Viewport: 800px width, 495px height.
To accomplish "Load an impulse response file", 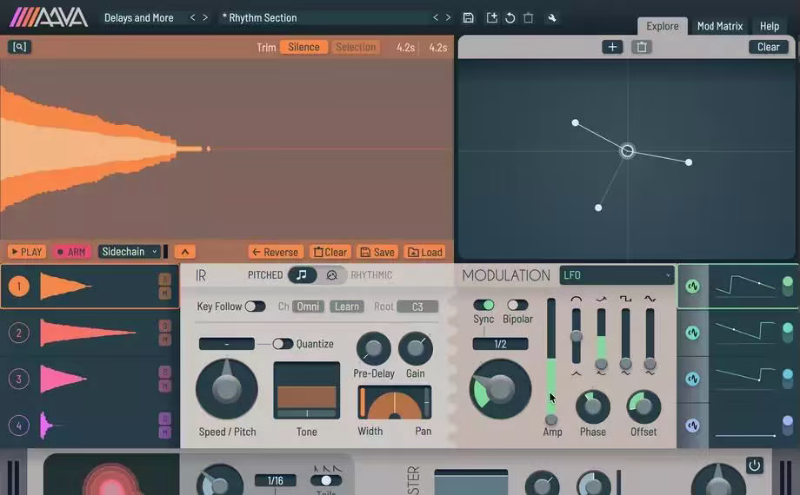I will pyautogui.click(x=425, y=252).
